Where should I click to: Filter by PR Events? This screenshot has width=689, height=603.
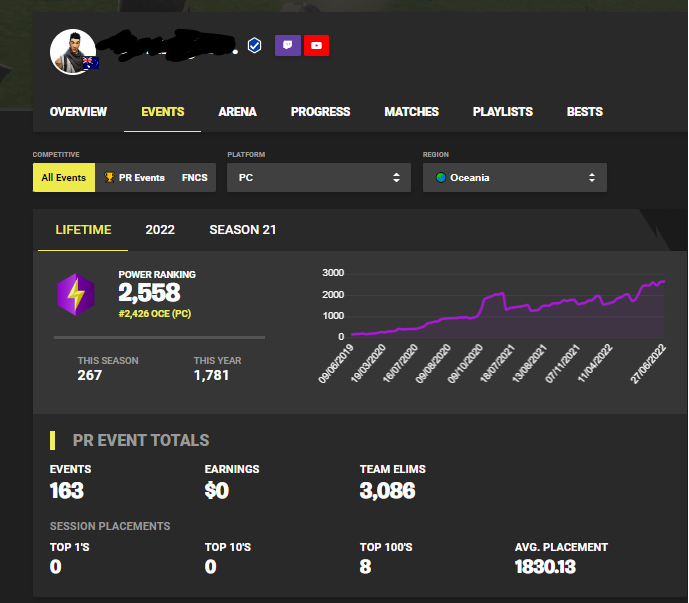point(134,178)
